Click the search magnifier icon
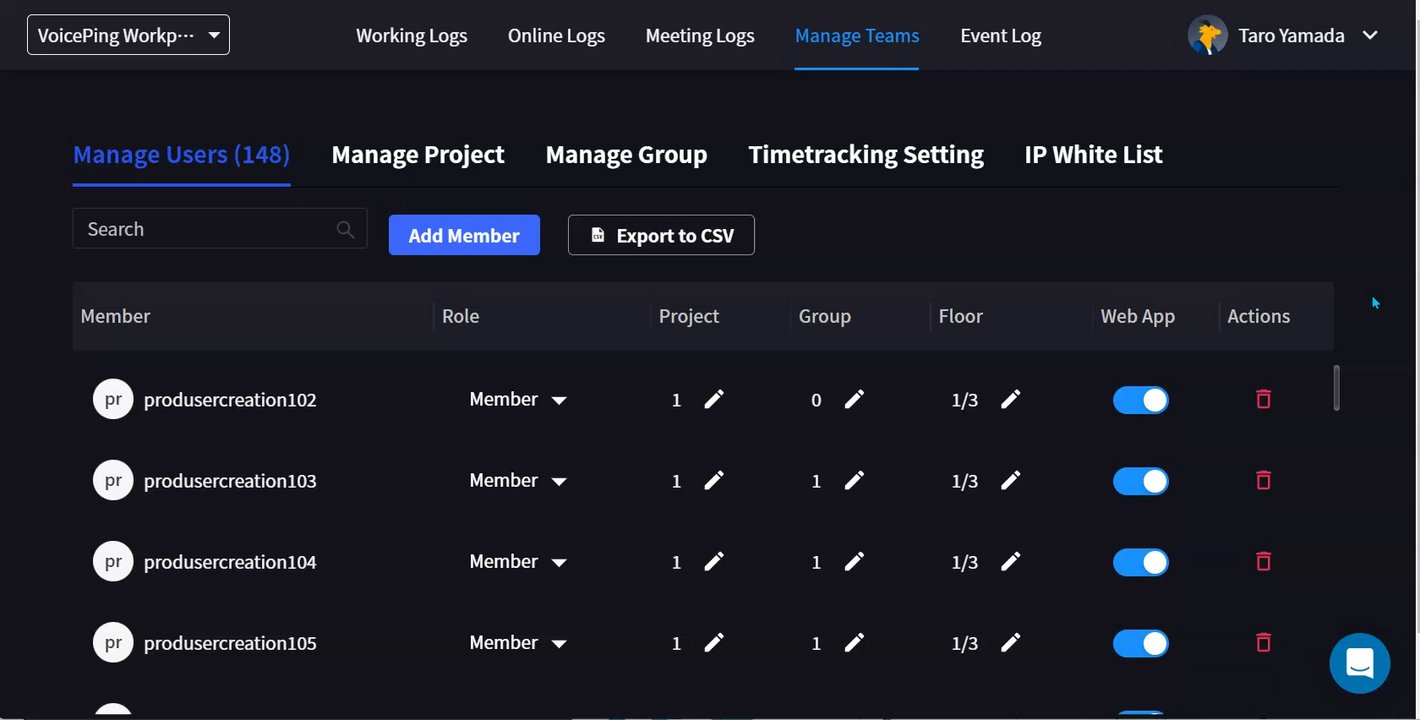This screenshot has height=720, width=1420. coord(345,229)
